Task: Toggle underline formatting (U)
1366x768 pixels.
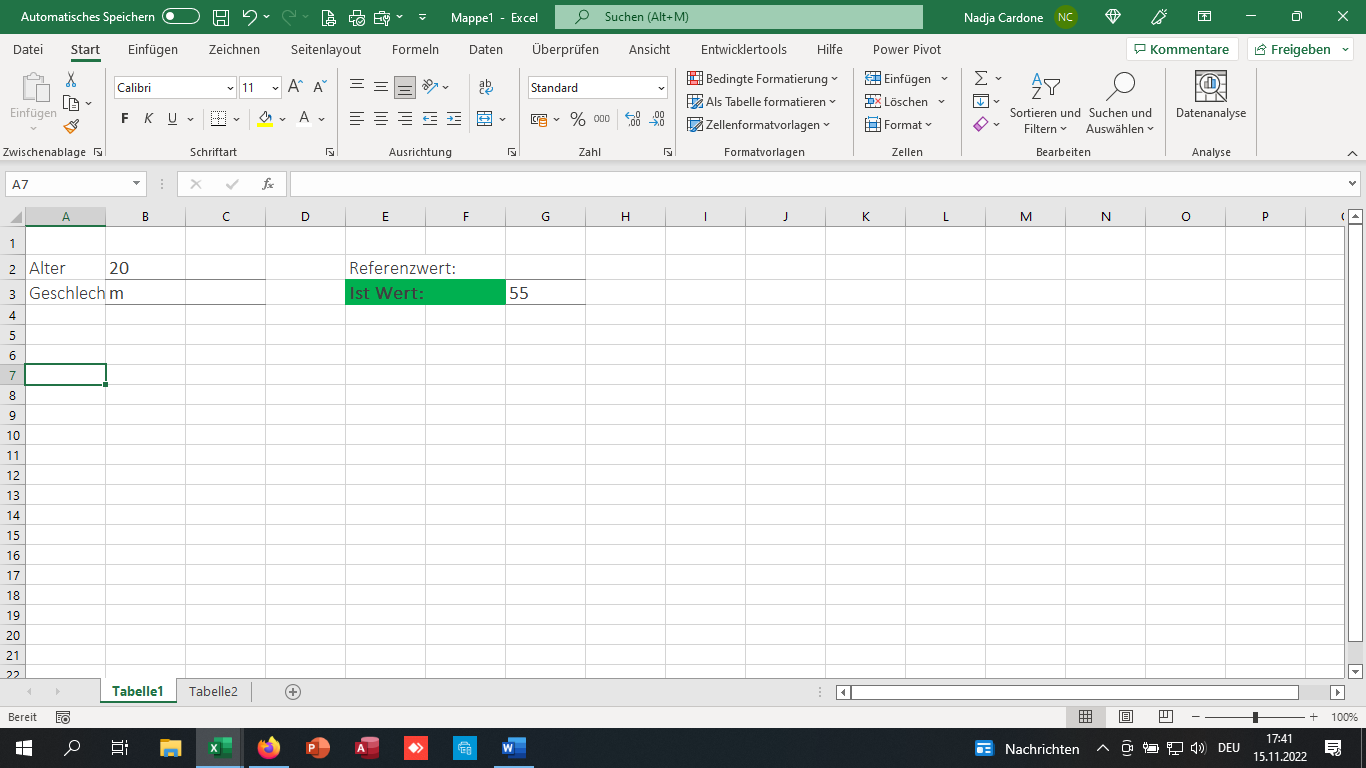Action: coord(173,118)
